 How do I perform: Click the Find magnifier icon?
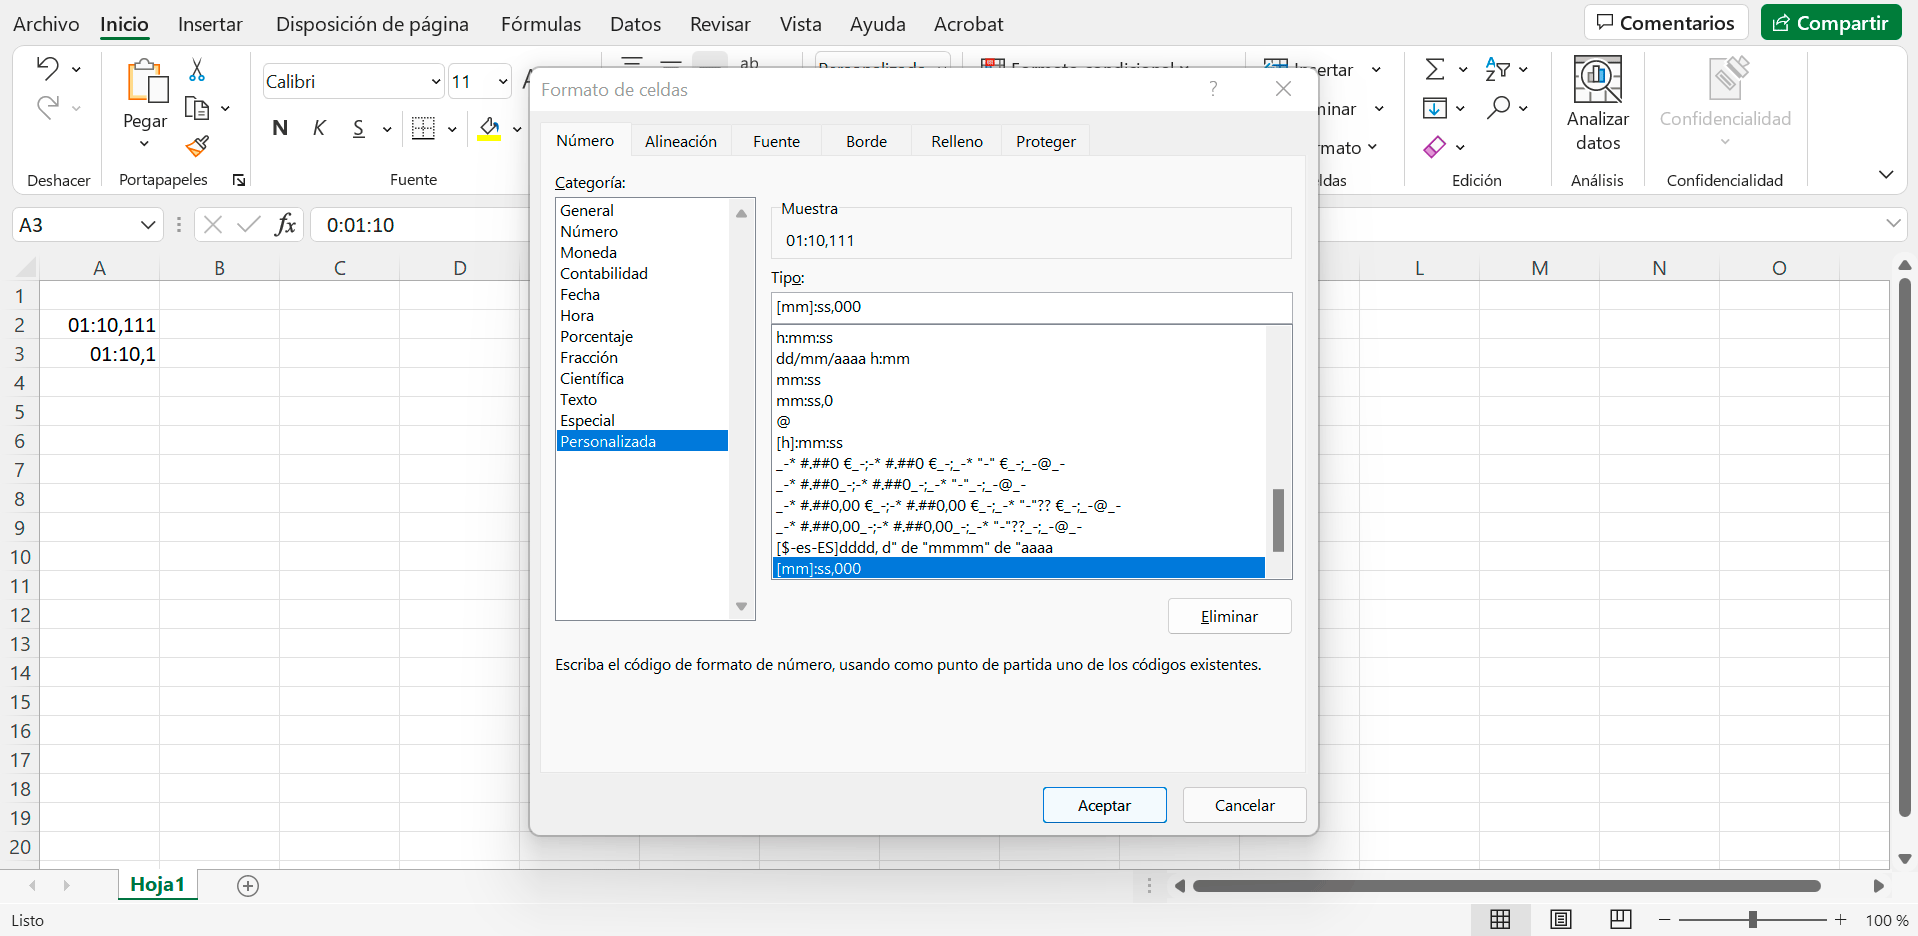coord(1498,107)
